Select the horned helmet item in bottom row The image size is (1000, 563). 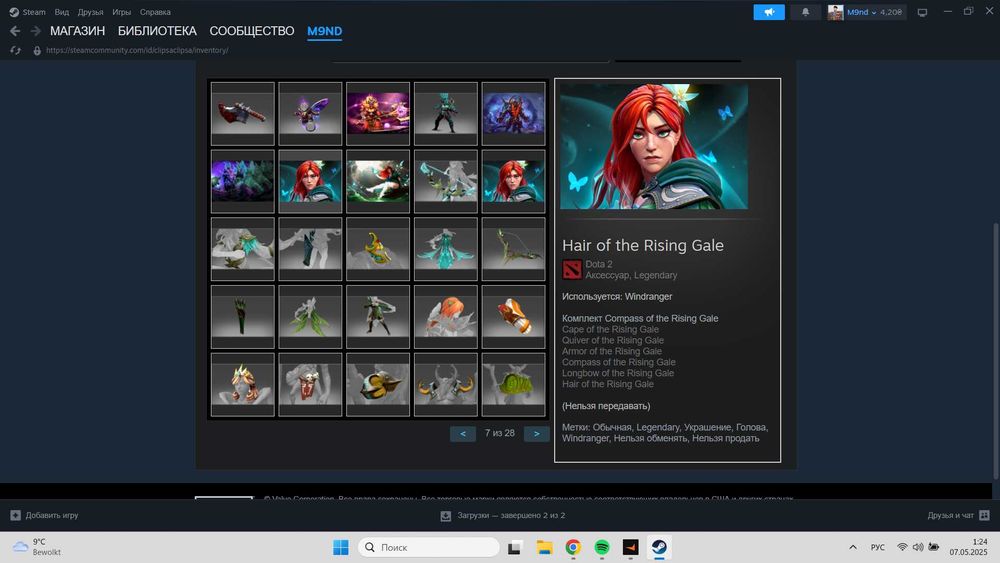445,384
